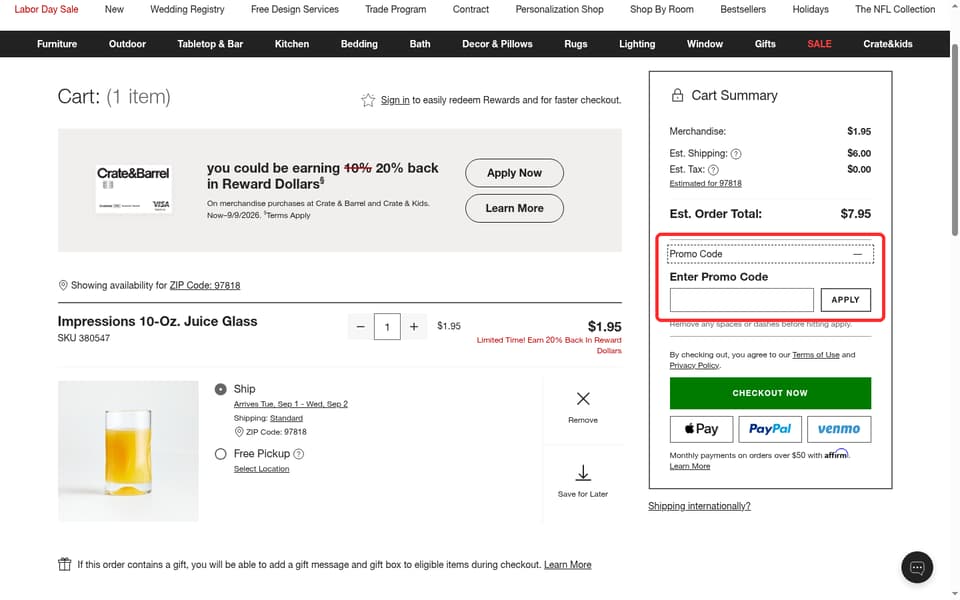Open the Bath menu
This screenshot has height=600, width=960.
[x=420, y=44]
